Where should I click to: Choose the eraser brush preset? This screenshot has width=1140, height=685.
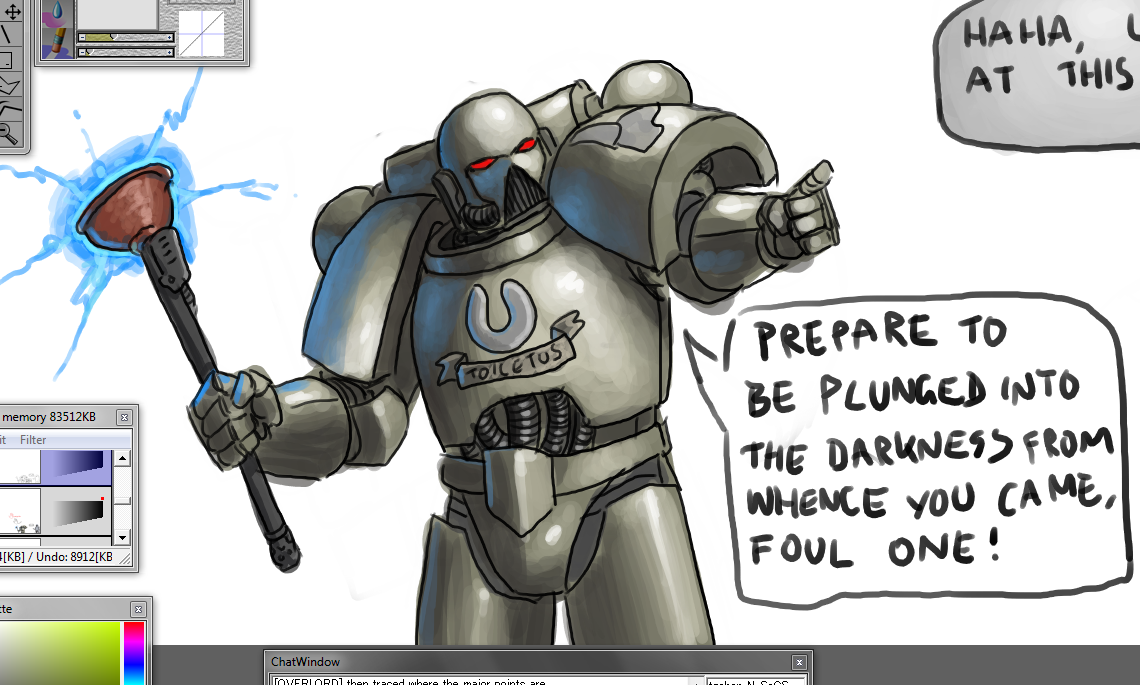[58, 43]
